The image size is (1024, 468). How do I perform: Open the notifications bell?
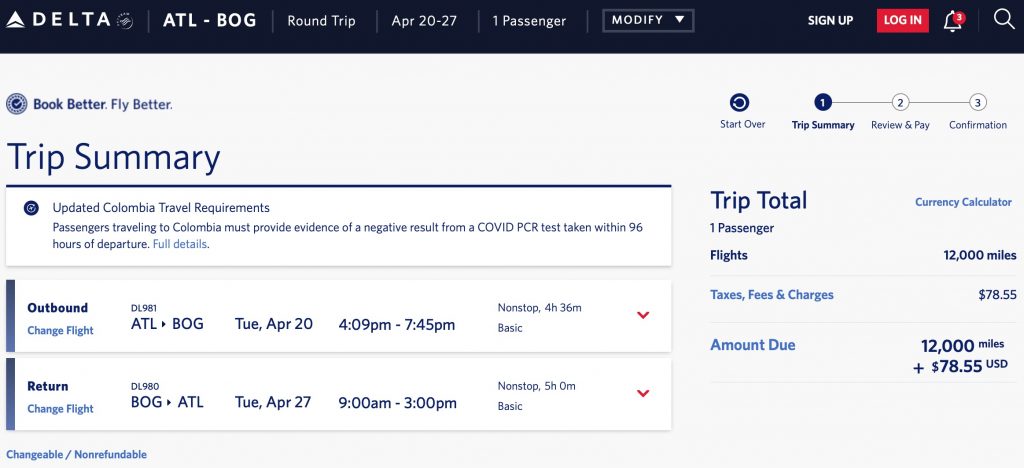click(952, 21)
